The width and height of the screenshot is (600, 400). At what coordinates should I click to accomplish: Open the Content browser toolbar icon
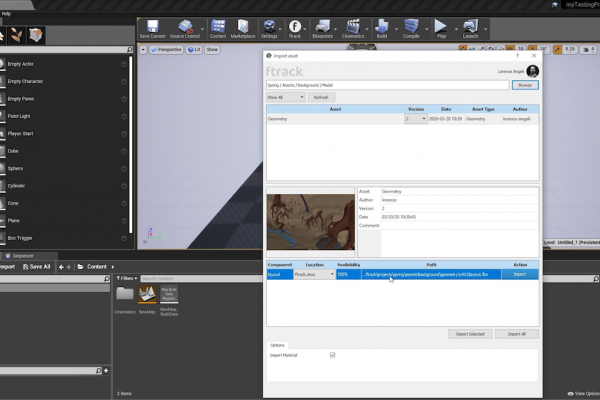point(218,29)
